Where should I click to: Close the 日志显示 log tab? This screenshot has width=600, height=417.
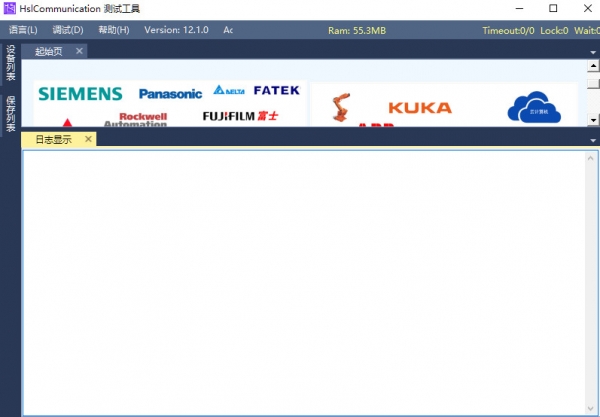coord(88,139)
